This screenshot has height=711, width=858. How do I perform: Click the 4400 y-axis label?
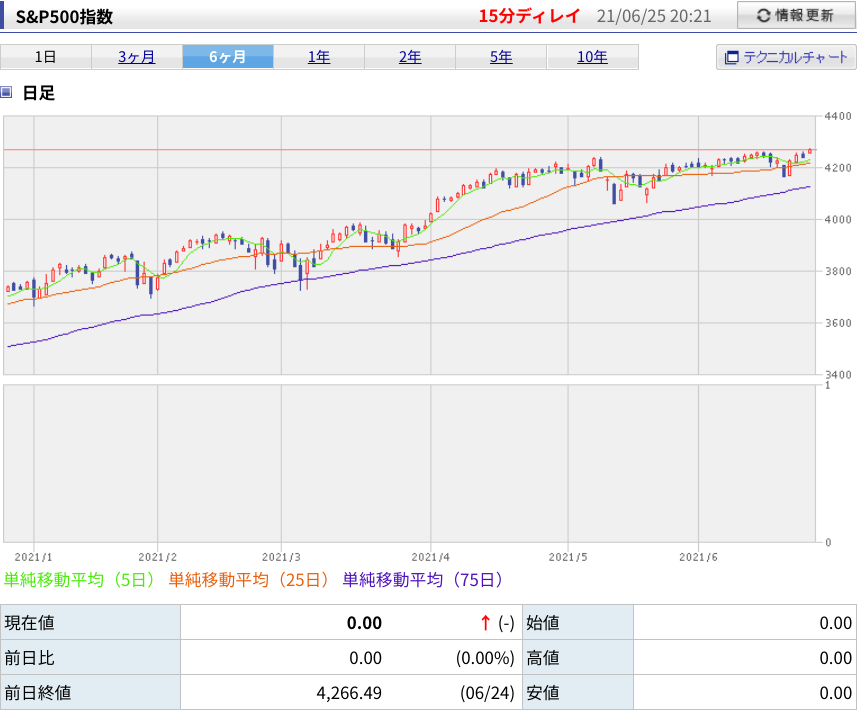click(x=838, y=116)
